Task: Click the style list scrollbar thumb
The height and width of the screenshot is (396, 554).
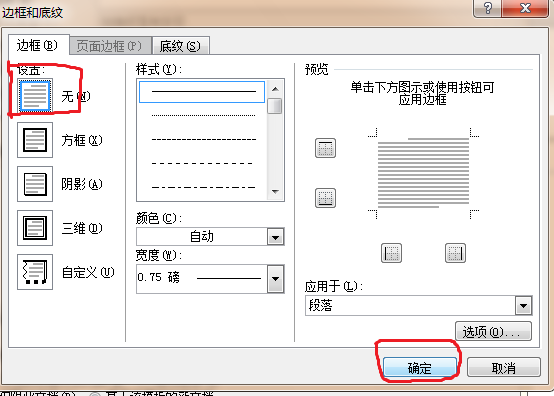Action: tap(275, 106)
